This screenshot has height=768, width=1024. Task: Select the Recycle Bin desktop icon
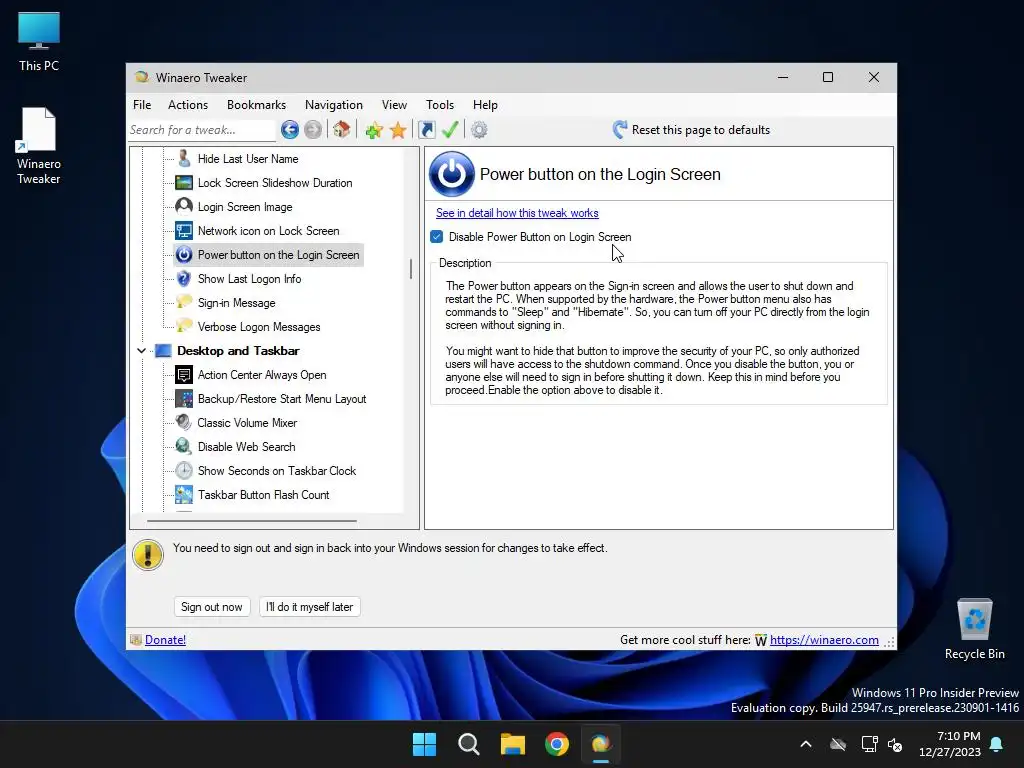click(974, 629)
